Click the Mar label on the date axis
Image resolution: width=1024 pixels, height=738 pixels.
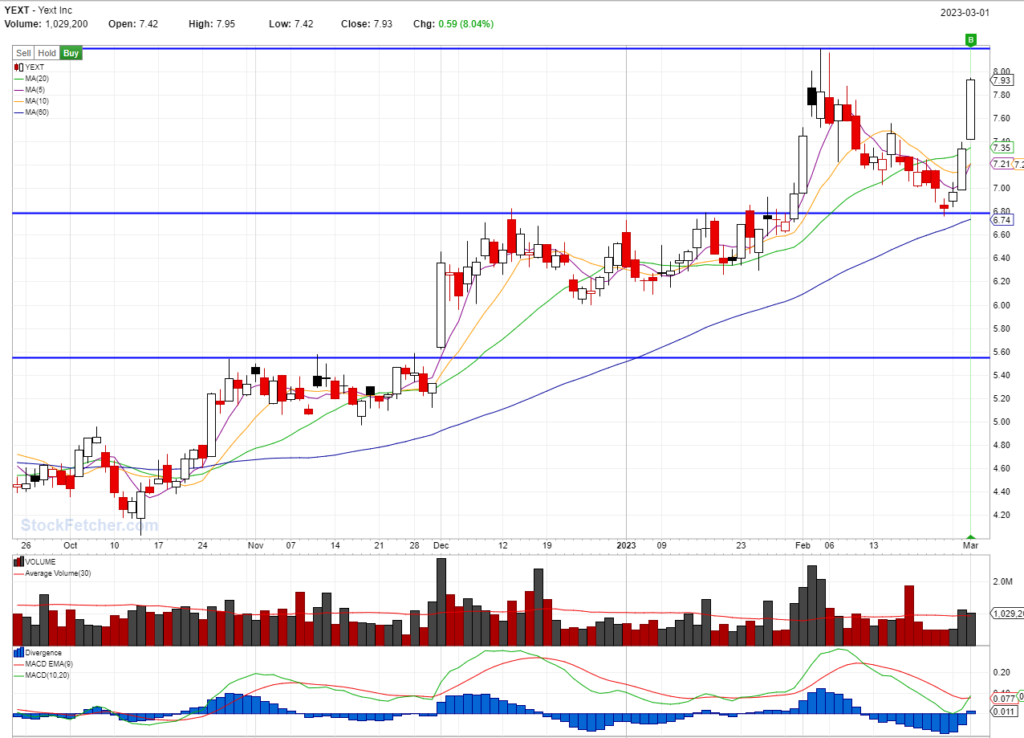(x=970, y=545)
